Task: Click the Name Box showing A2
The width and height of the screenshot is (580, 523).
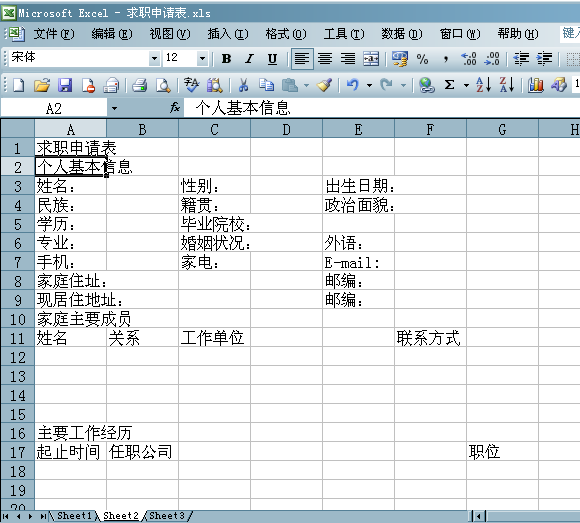Action: (54, 108)
